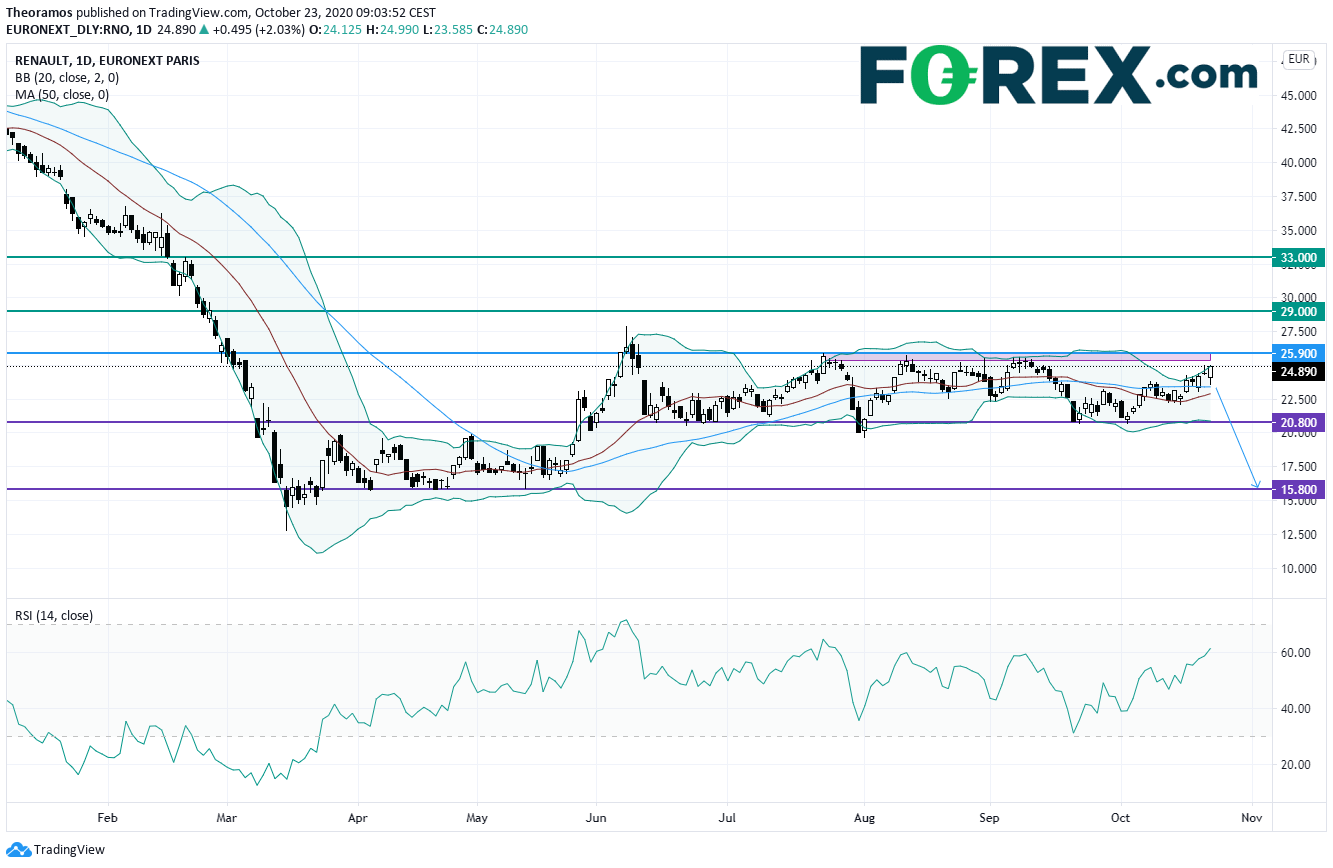This screenshot has height=868, width=1333.
Task: Click the EURONEXT_DLY:RNO symbol text in header
Action: [x=68, y=30]
